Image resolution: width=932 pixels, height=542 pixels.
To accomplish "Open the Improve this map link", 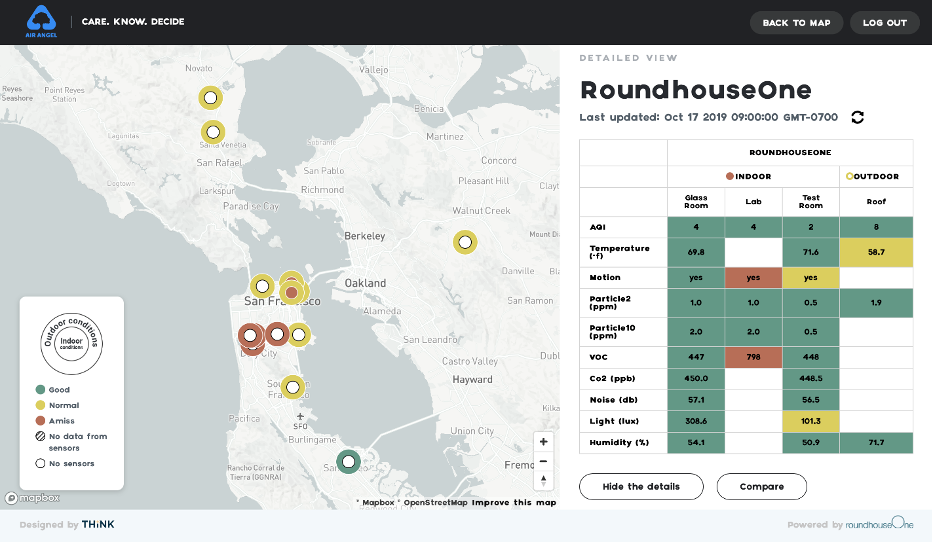I will [x=514, y=502].
